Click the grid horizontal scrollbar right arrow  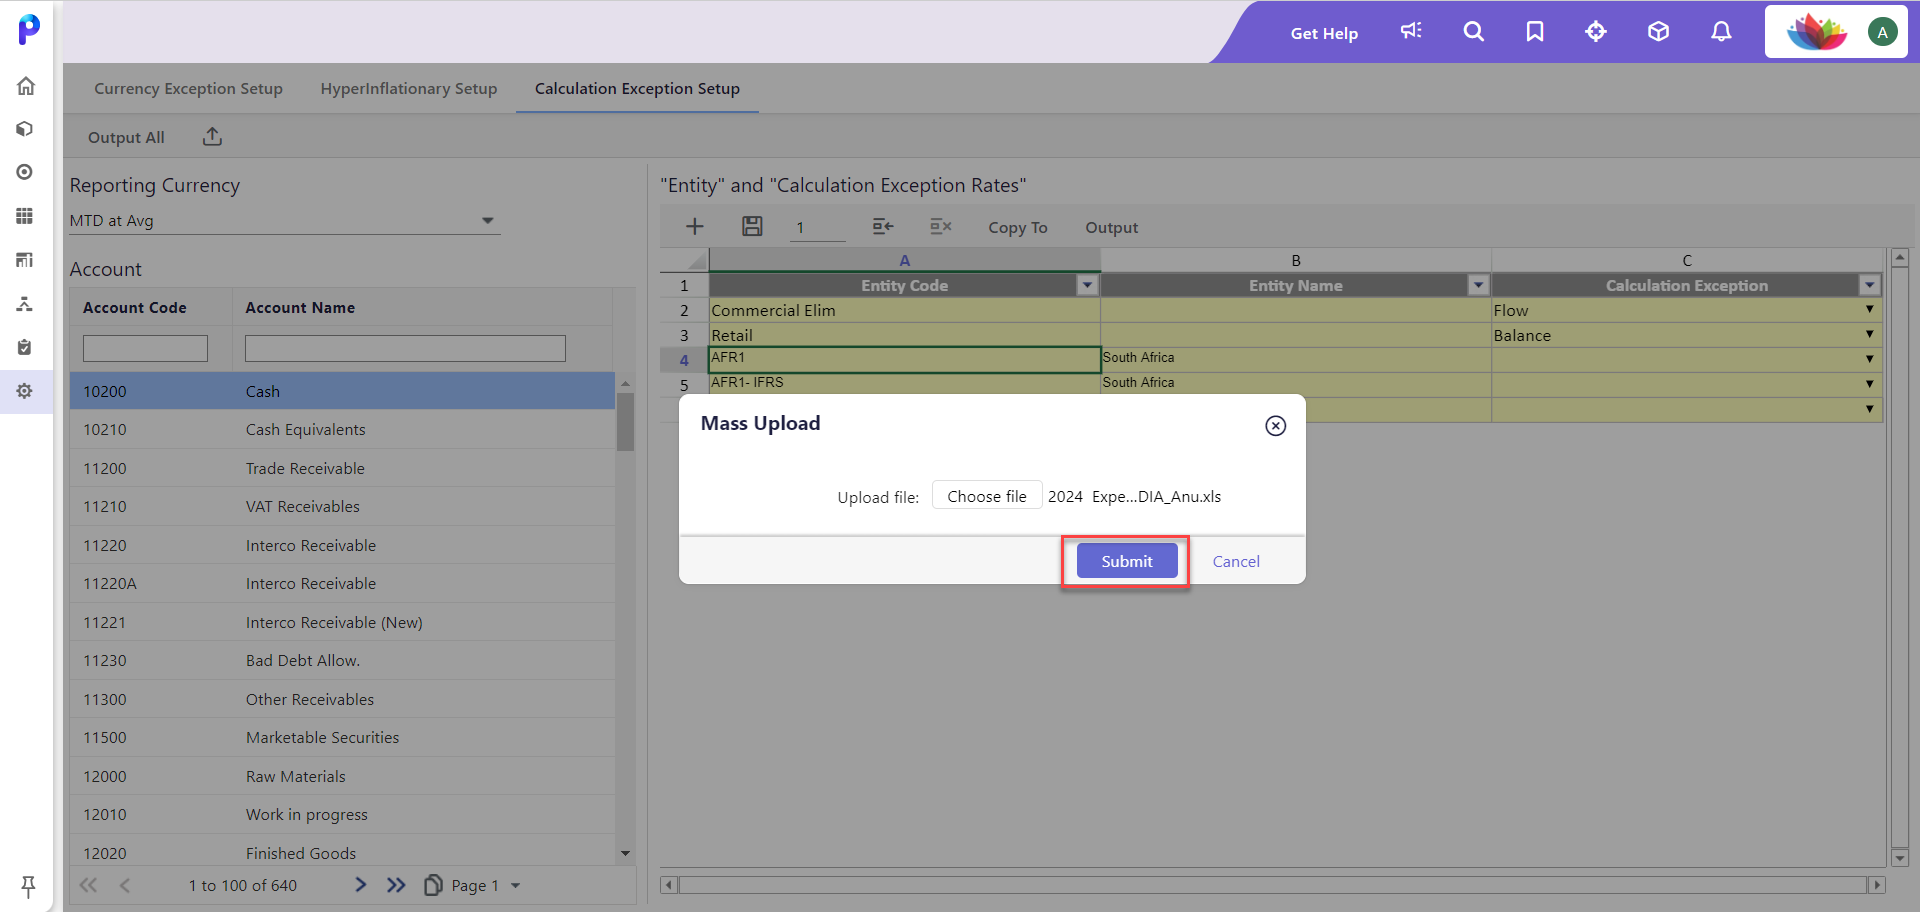coord(1877,885)
